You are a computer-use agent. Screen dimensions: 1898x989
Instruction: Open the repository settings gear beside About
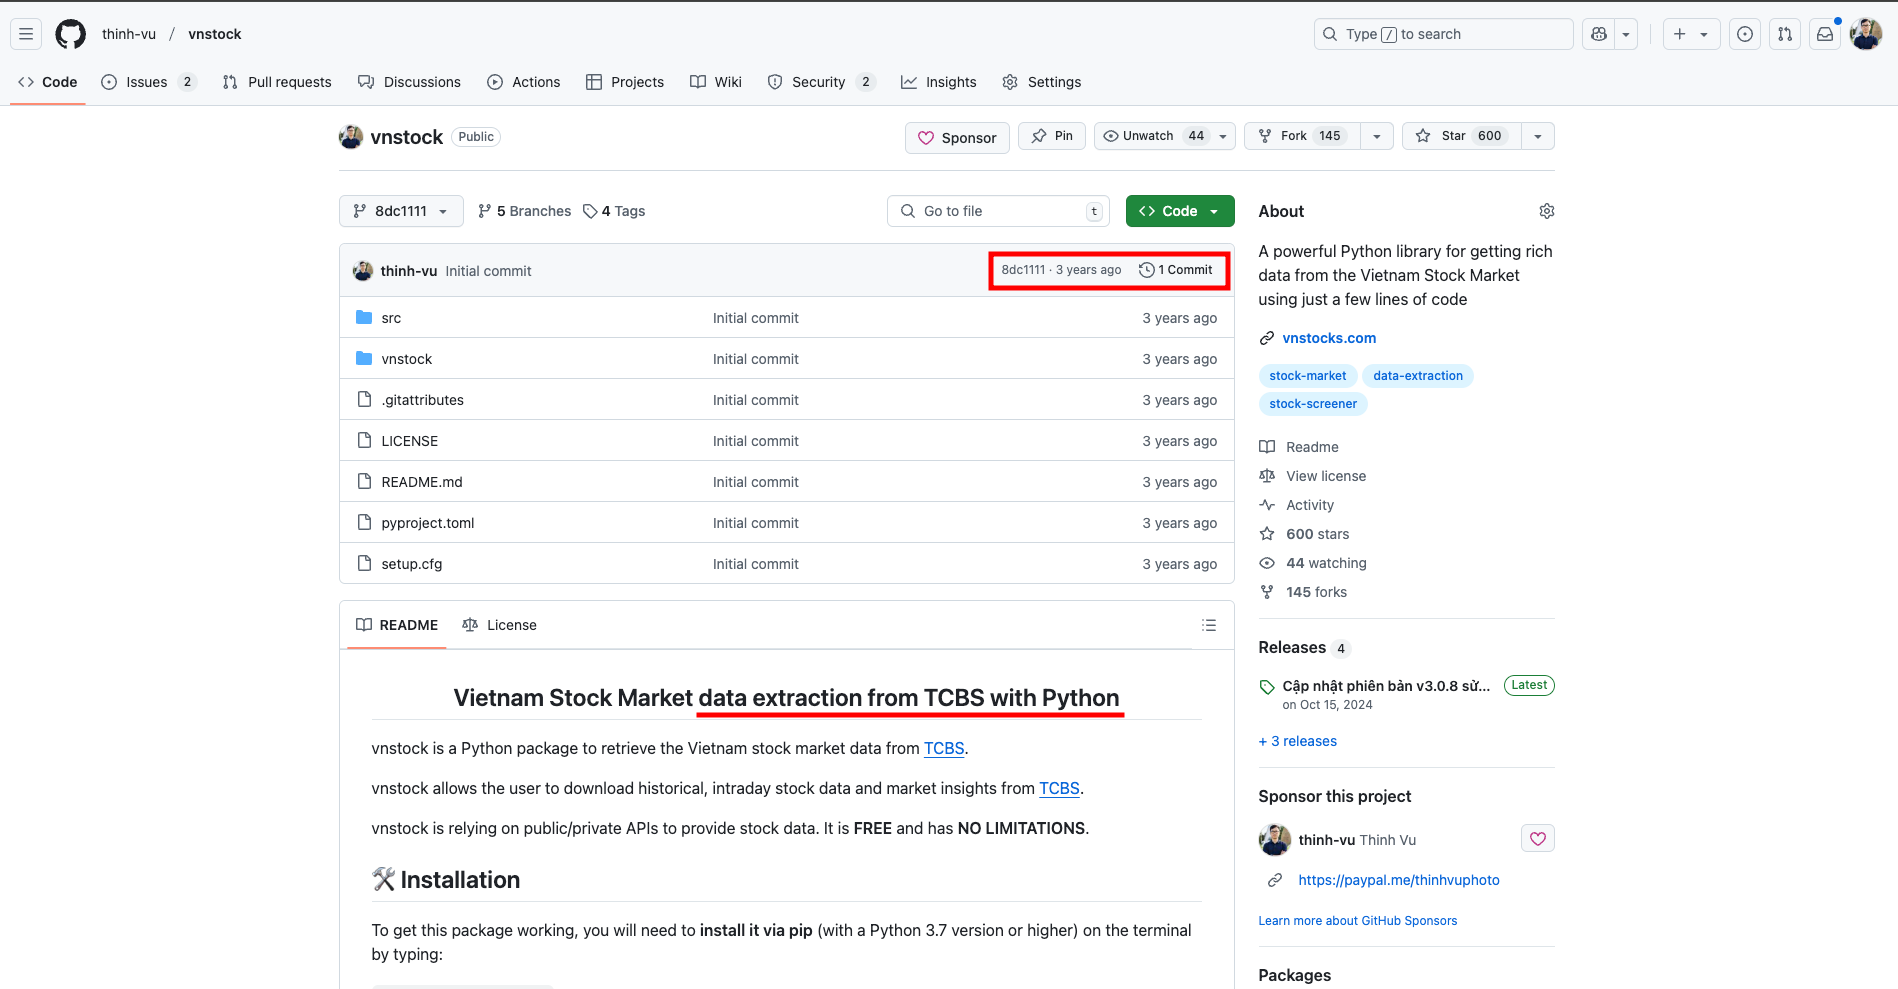1546,210
